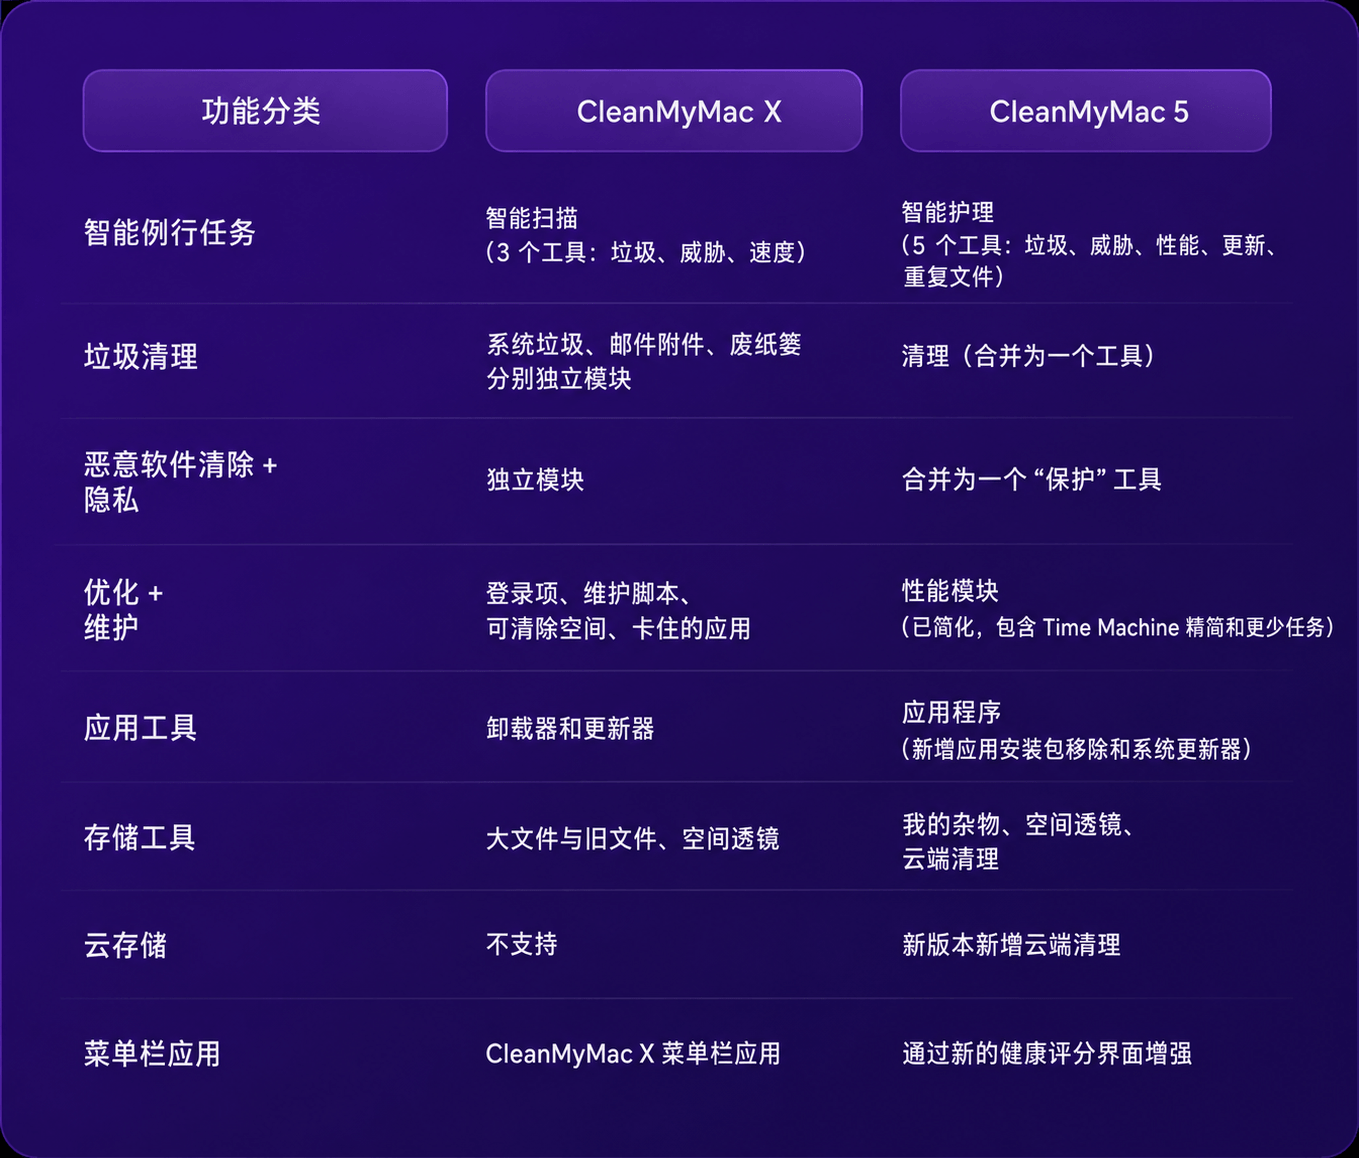Click the 清理（合并为一个工具）cell
This screenshot has width=1359, height=1158.
click(x=1029, y=356)
